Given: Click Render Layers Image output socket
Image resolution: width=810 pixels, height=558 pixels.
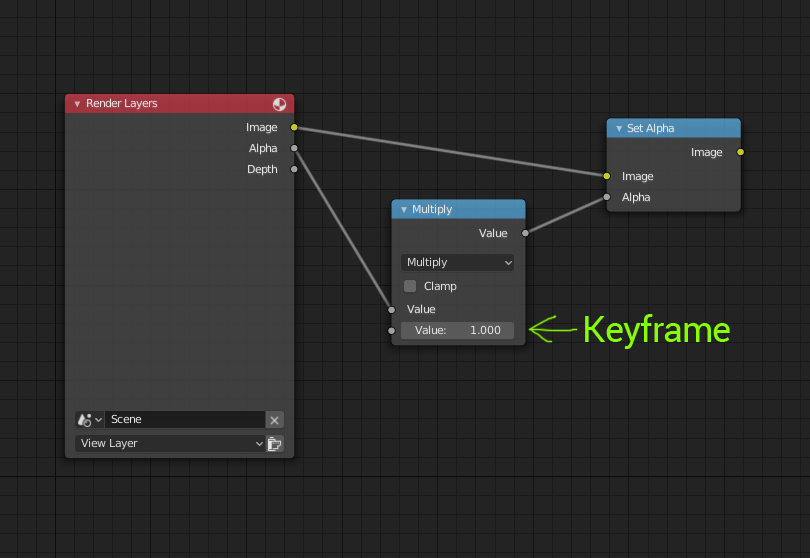Looking at the screenshot, I should 294,127.
